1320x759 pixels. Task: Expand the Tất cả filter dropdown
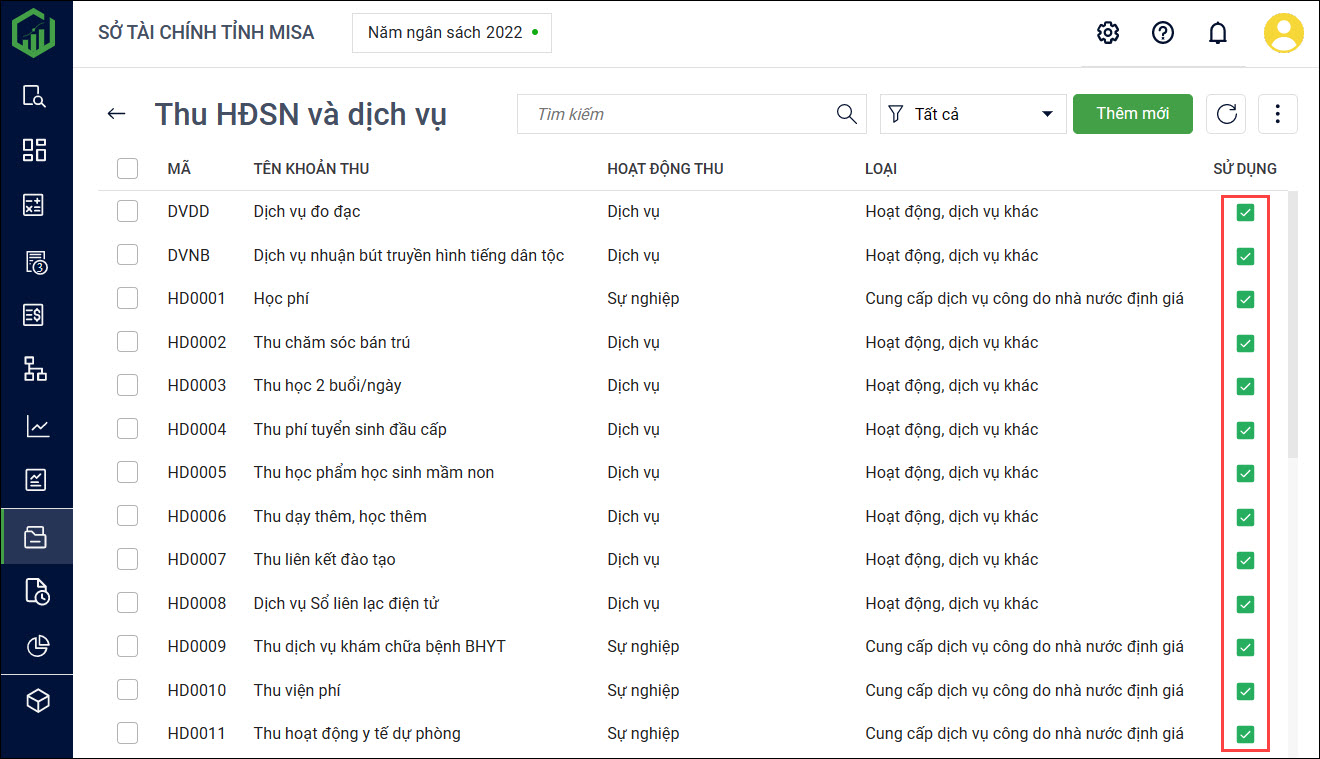pos(969,114)
